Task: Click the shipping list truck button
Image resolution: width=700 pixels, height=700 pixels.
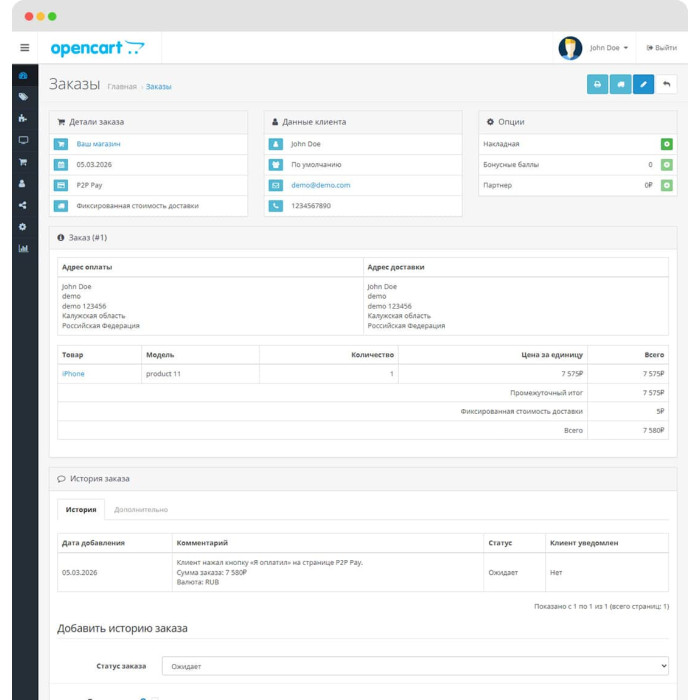Action: coord(621,84)
